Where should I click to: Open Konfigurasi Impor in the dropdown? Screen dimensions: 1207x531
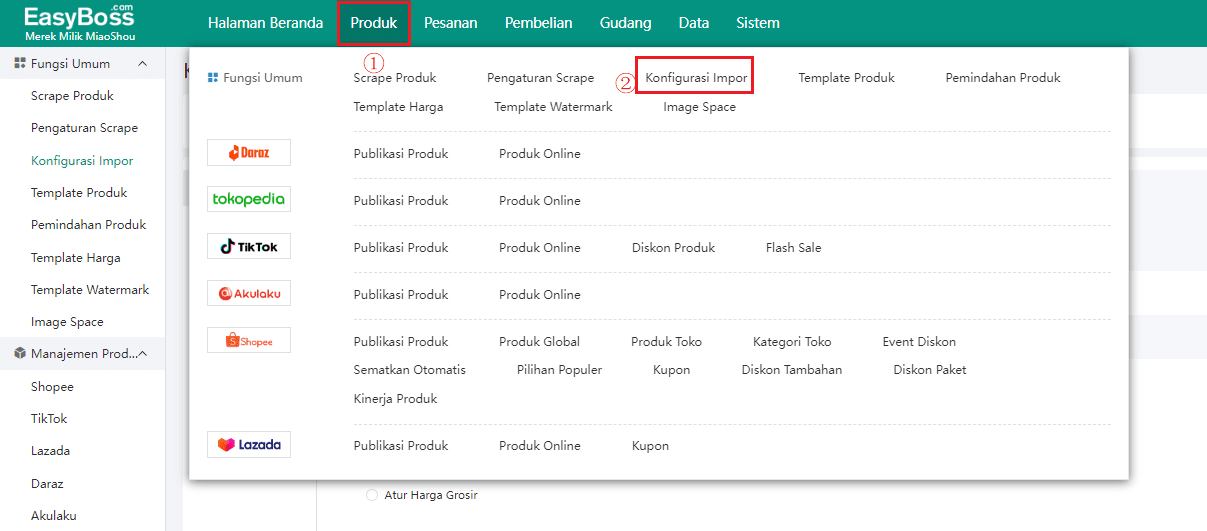695,78
